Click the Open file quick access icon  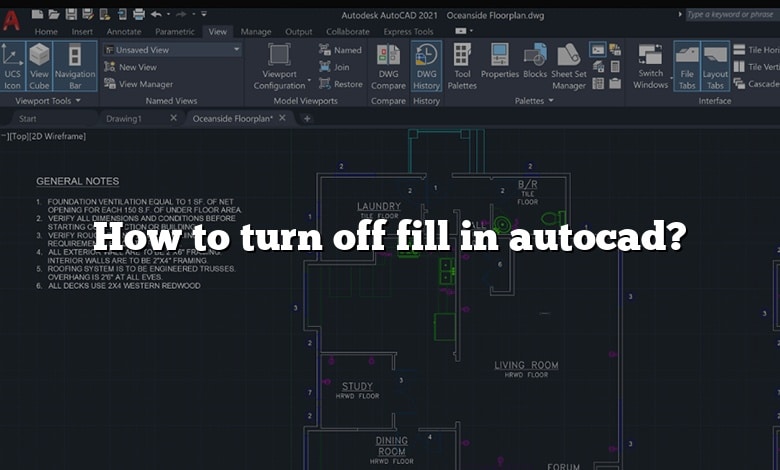pyautogui.click(x=54, y=14)
